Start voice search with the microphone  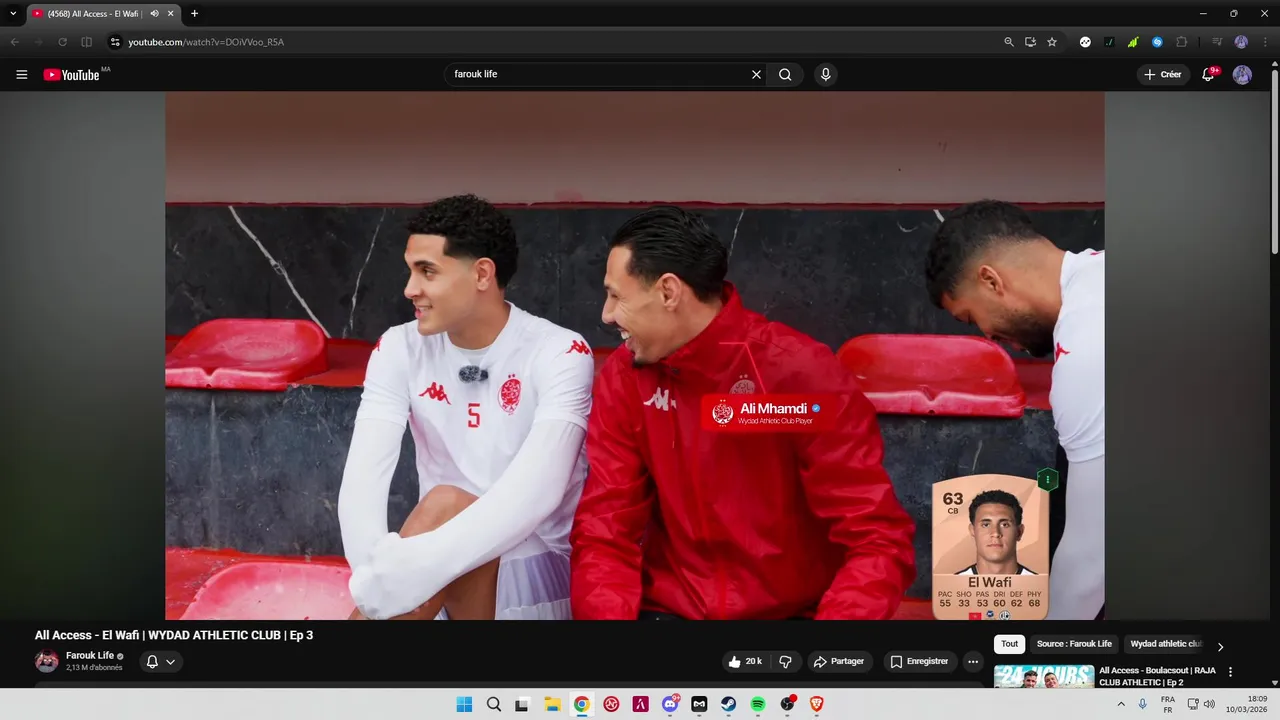825,74
